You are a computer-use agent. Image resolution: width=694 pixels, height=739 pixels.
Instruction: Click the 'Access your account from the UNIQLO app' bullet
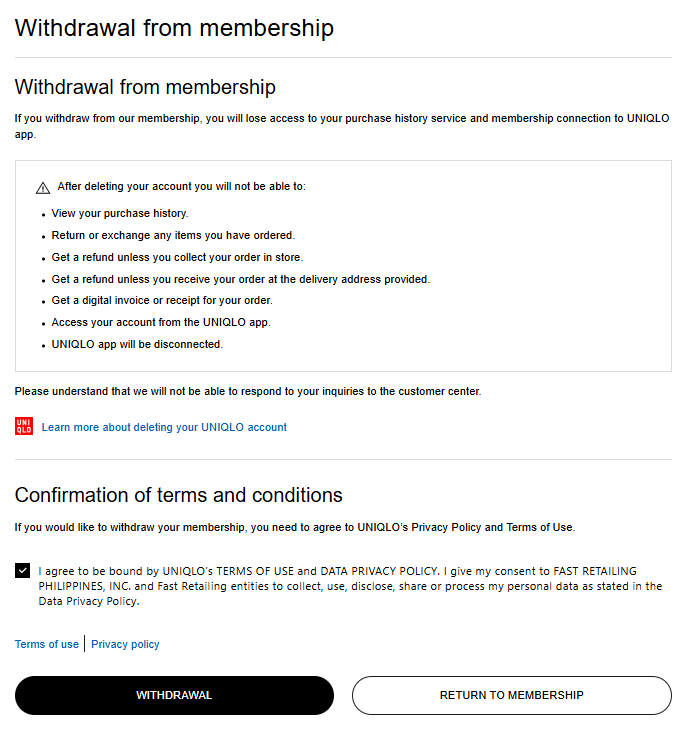pos(161,322)
